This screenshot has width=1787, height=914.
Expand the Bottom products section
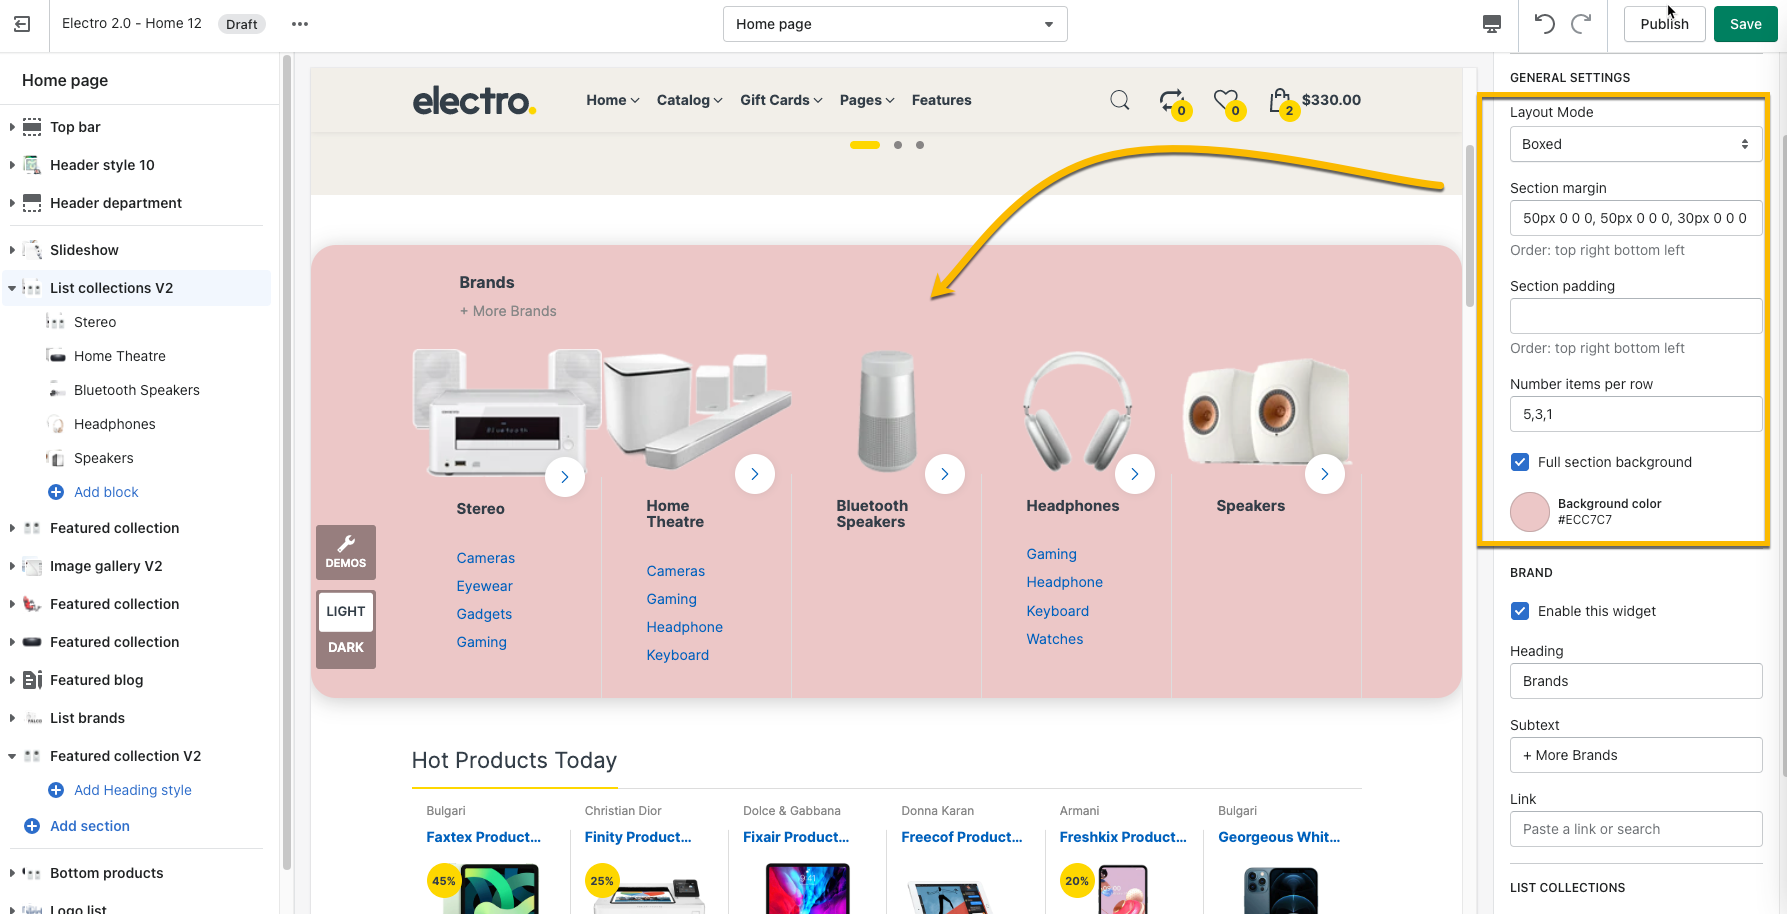(12, 873)
